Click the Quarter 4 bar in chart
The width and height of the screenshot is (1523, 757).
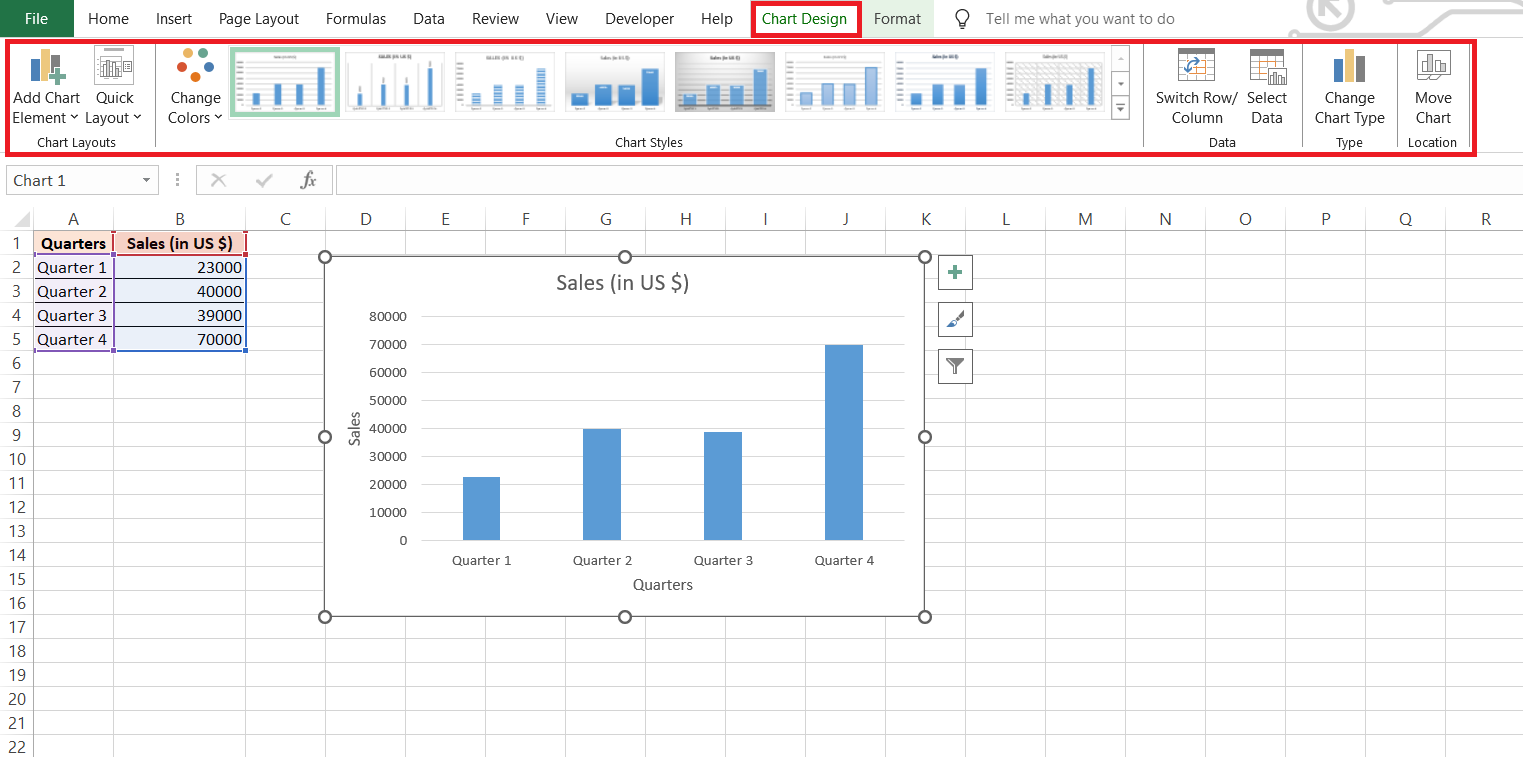click(843, 443)
